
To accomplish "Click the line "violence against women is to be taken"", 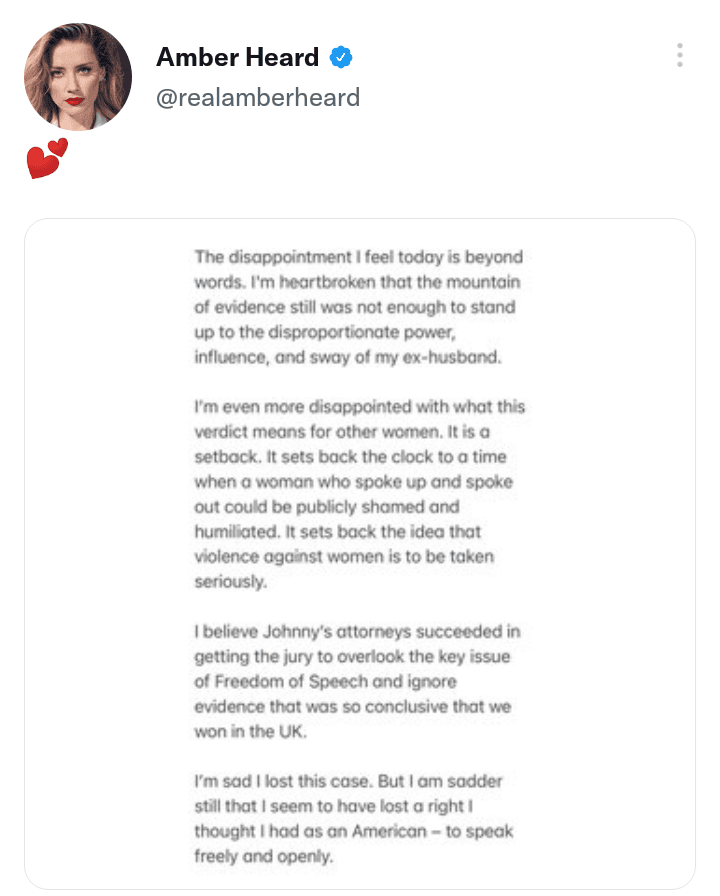I will click(344, 557).
